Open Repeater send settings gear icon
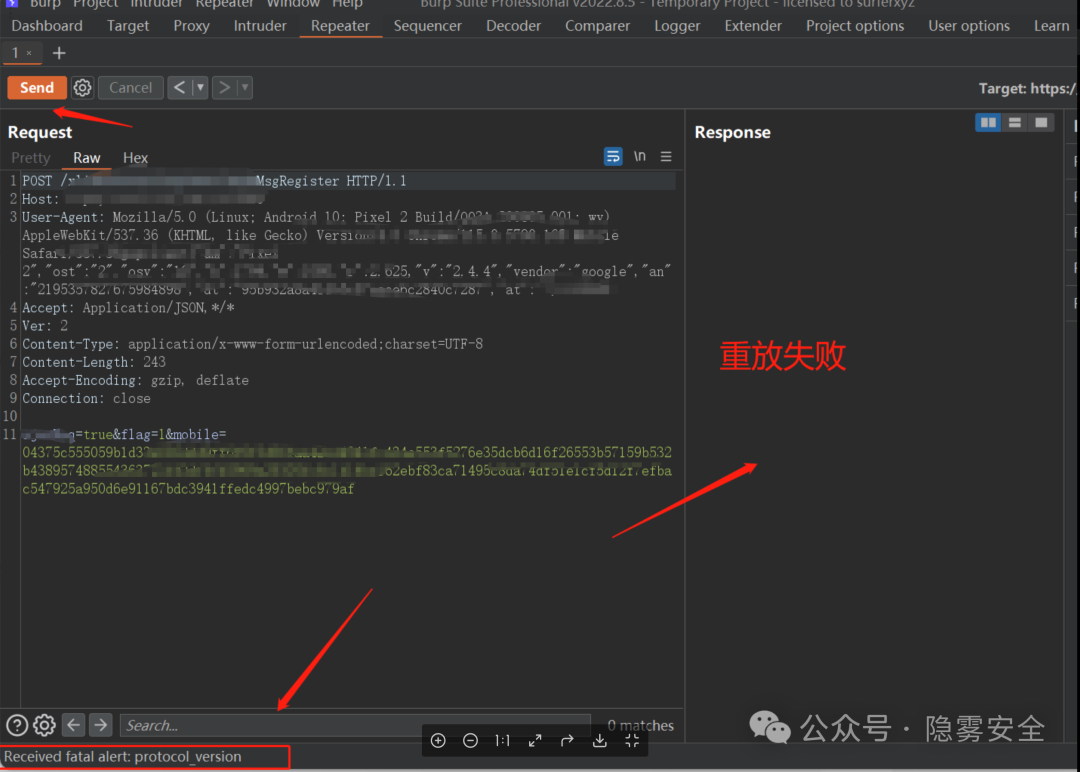 (83, 87)
